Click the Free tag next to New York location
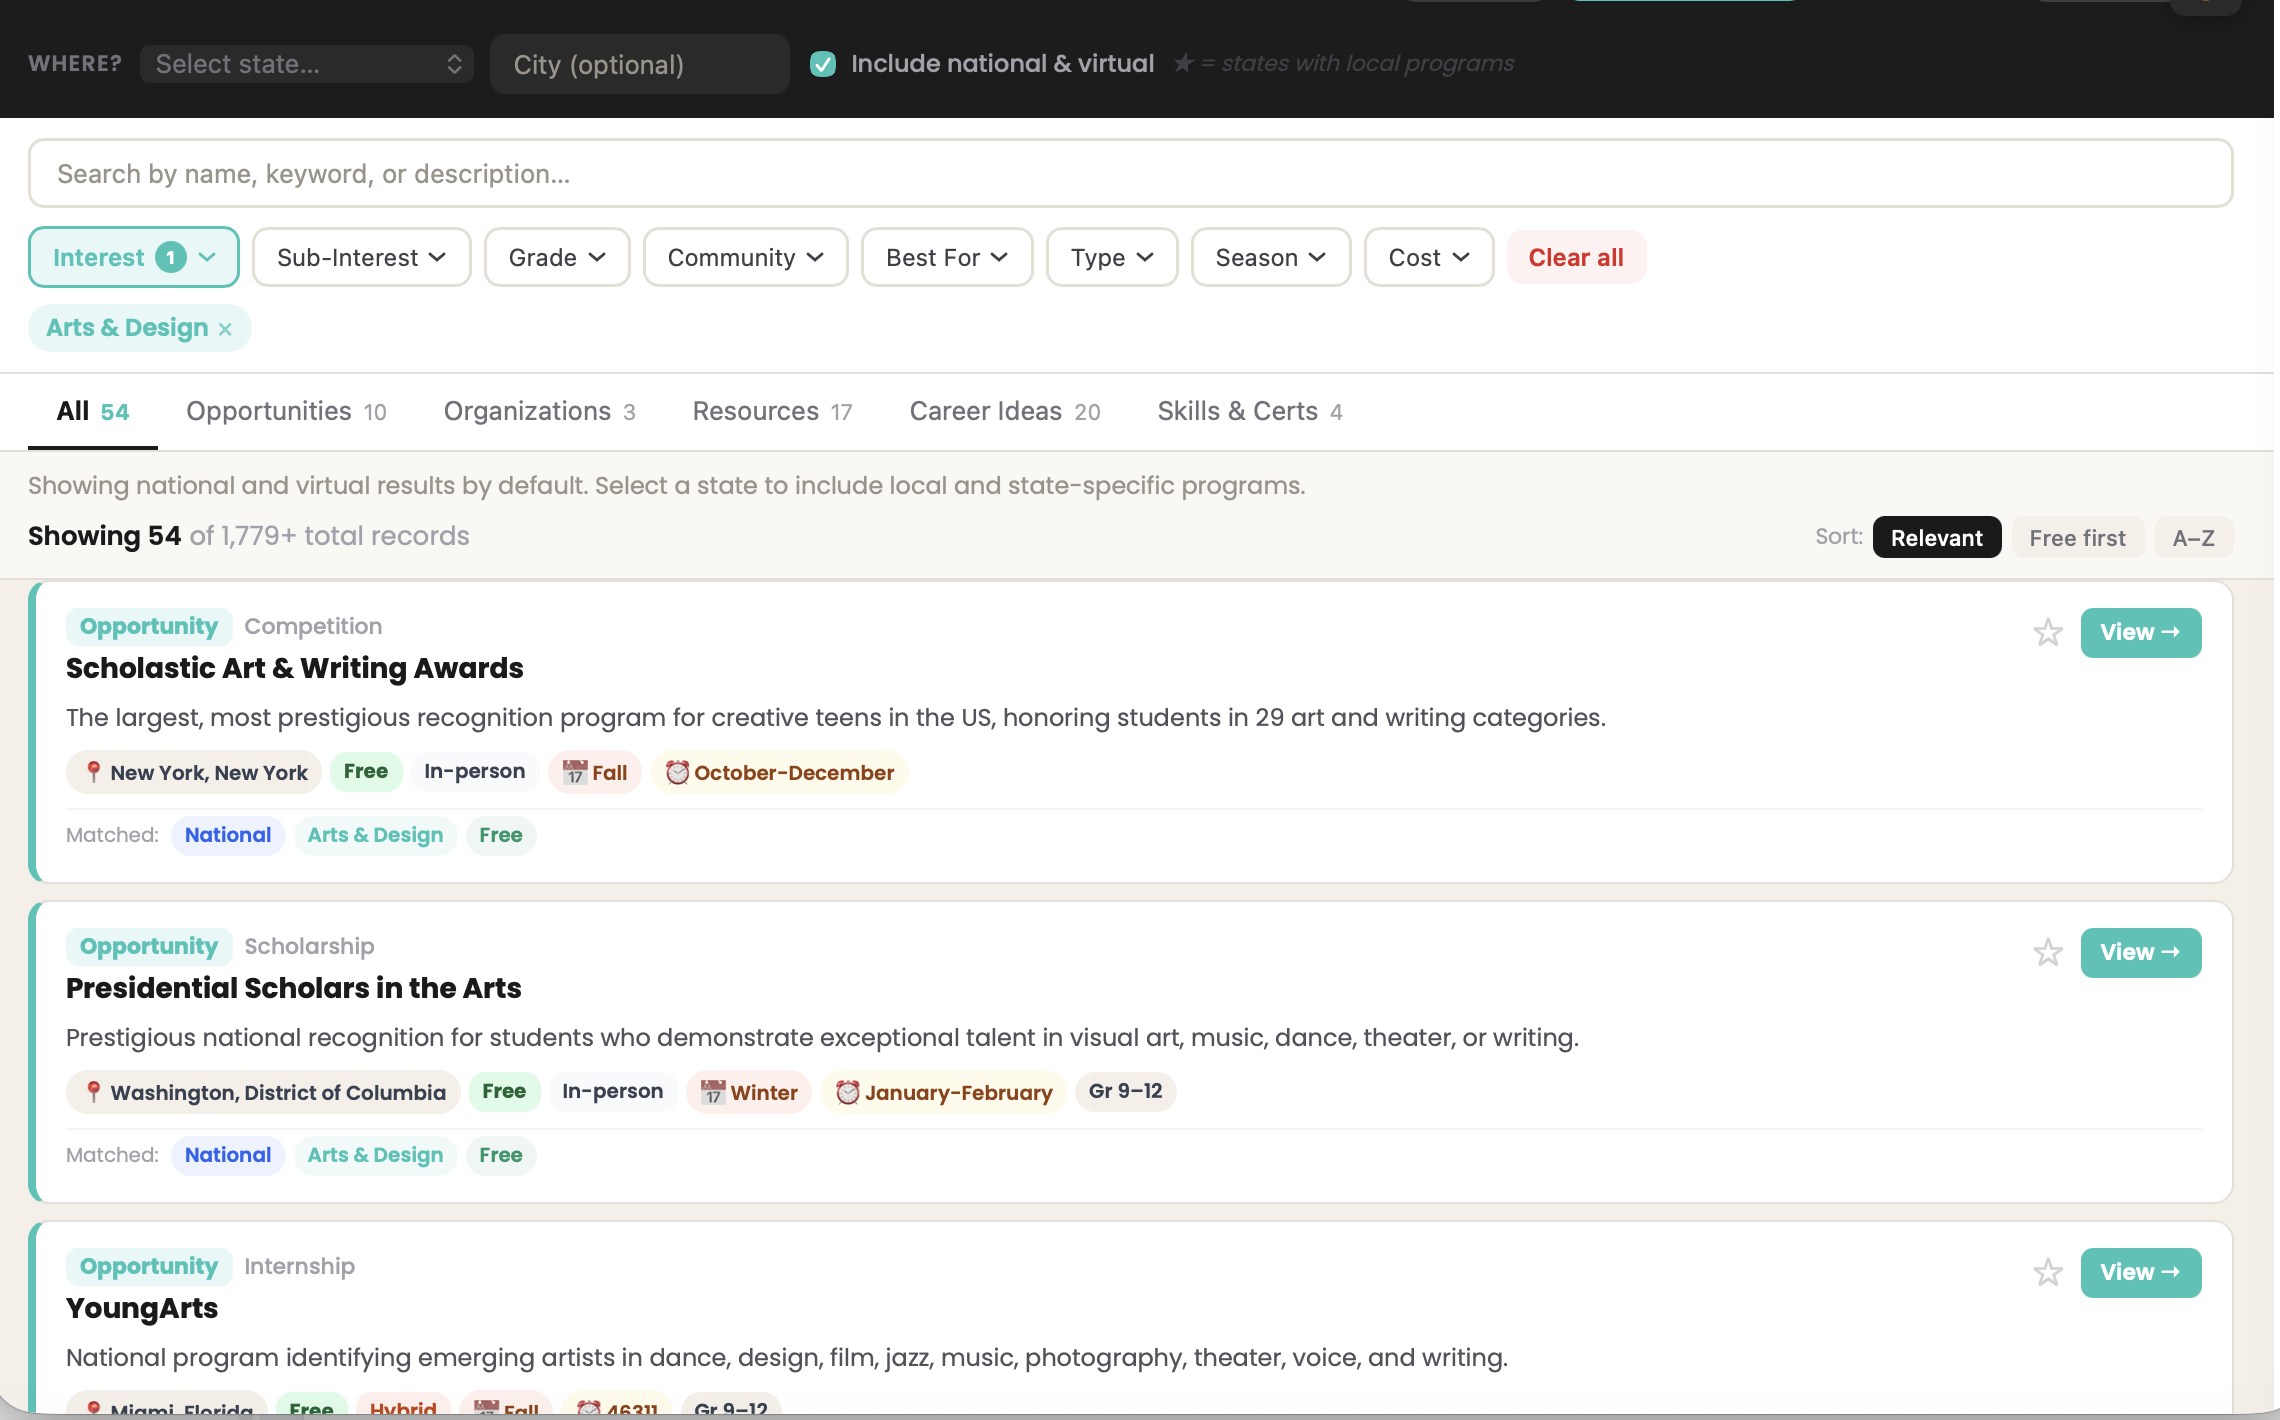 coord(366,771)
